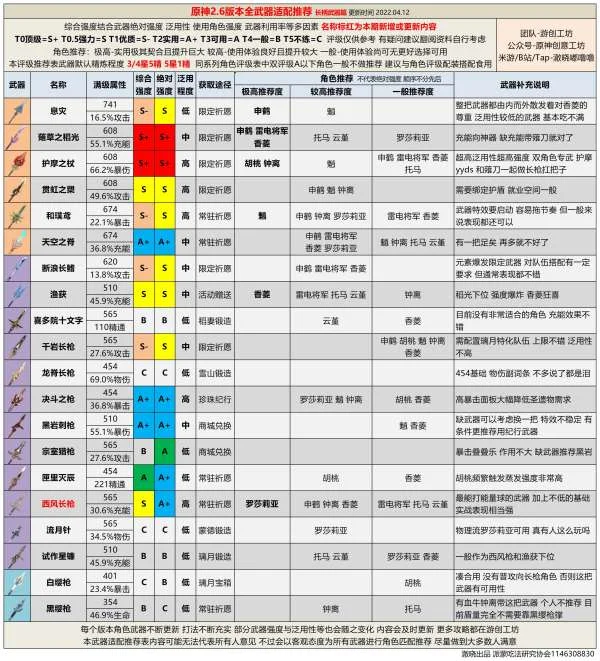The height and width of the screenshot is (661, 600).
Task: Click the 白缨枪 weapon icon
Action: coord(17,580)
